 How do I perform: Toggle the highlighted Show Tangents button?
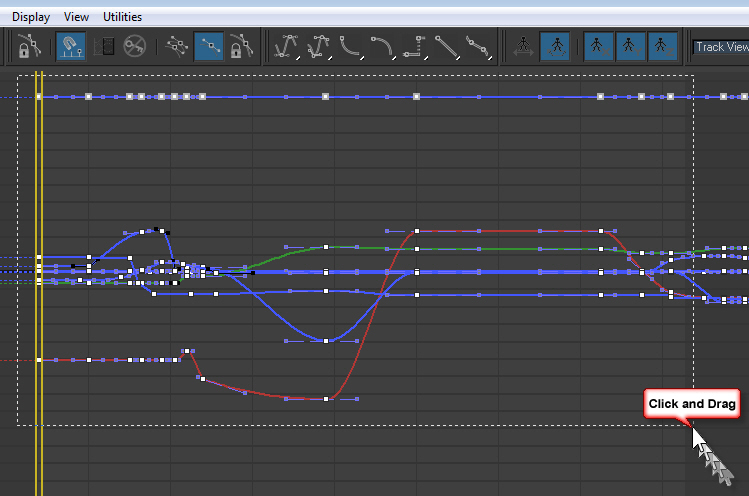point(209,46)
